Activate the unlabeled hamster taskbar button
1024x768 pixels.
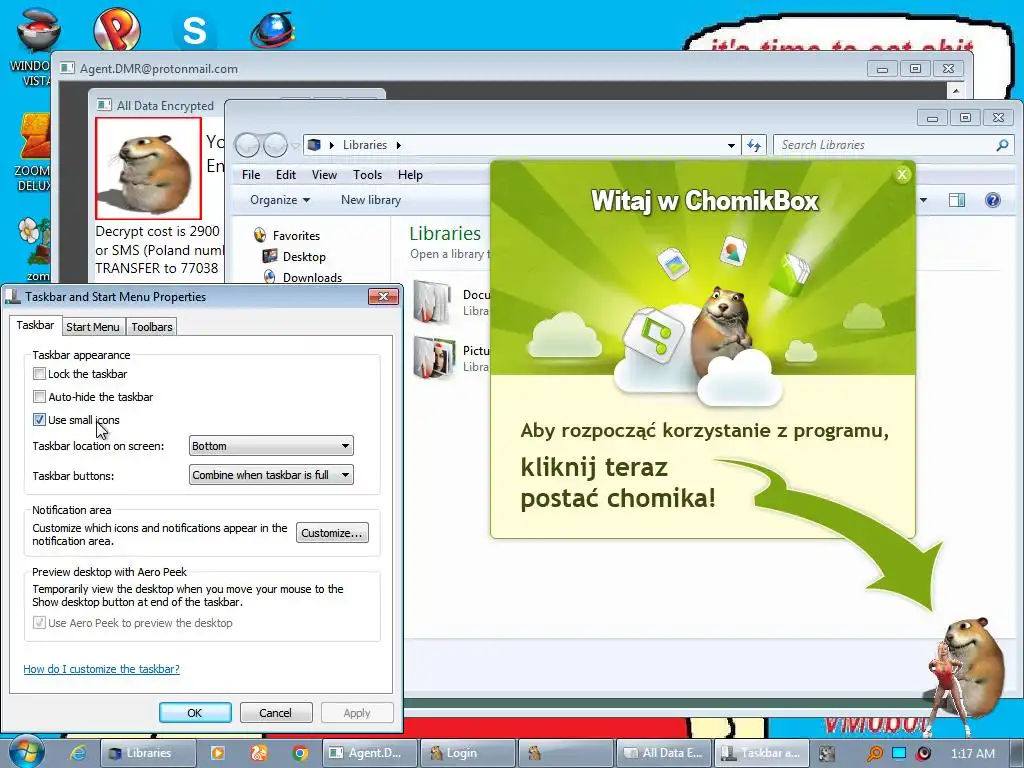point(566,753)
